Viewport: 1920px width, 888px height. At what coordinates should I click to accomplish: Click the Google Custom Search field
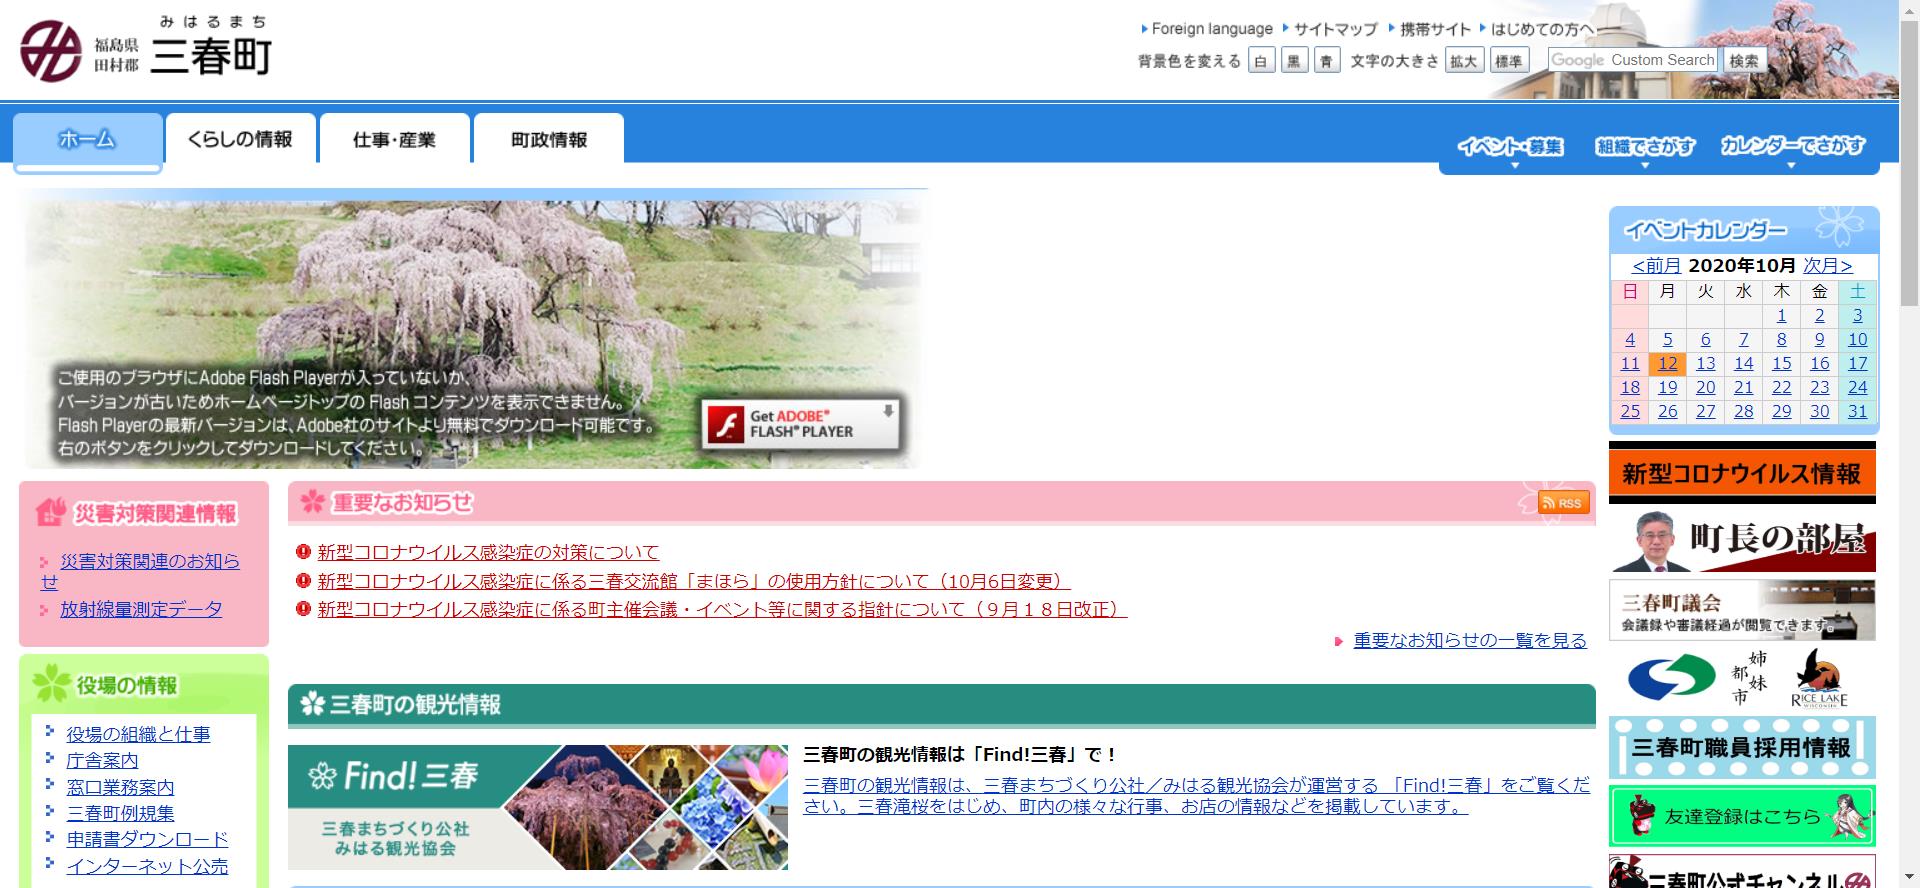point(1632,60)
